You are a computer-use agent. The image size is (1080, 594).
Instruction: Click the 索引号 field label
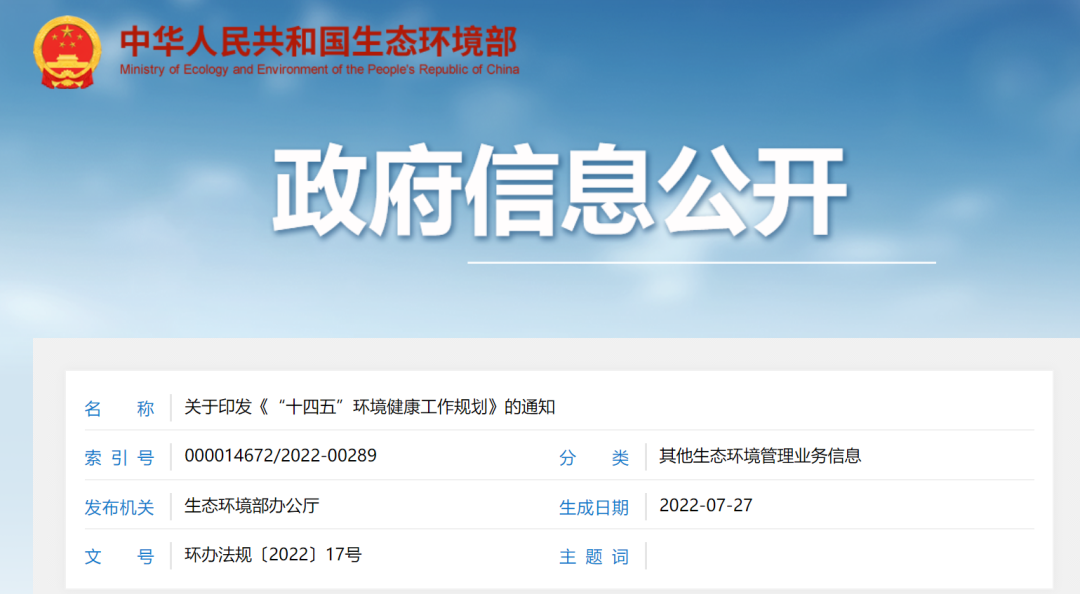pyautogui.click(x=119, y=458)
